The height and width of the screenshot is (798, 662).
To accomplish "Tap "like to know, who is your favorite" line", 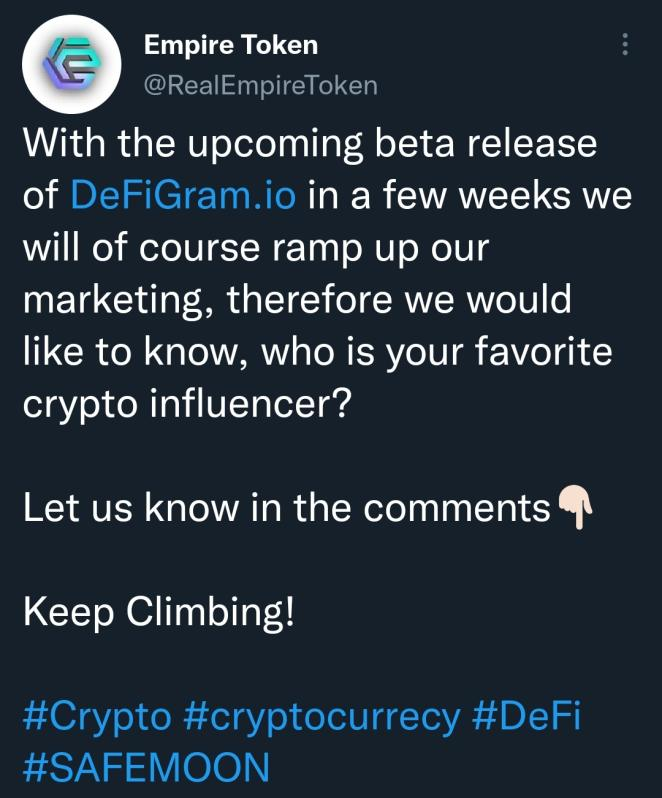I will (x=318, y=353).
